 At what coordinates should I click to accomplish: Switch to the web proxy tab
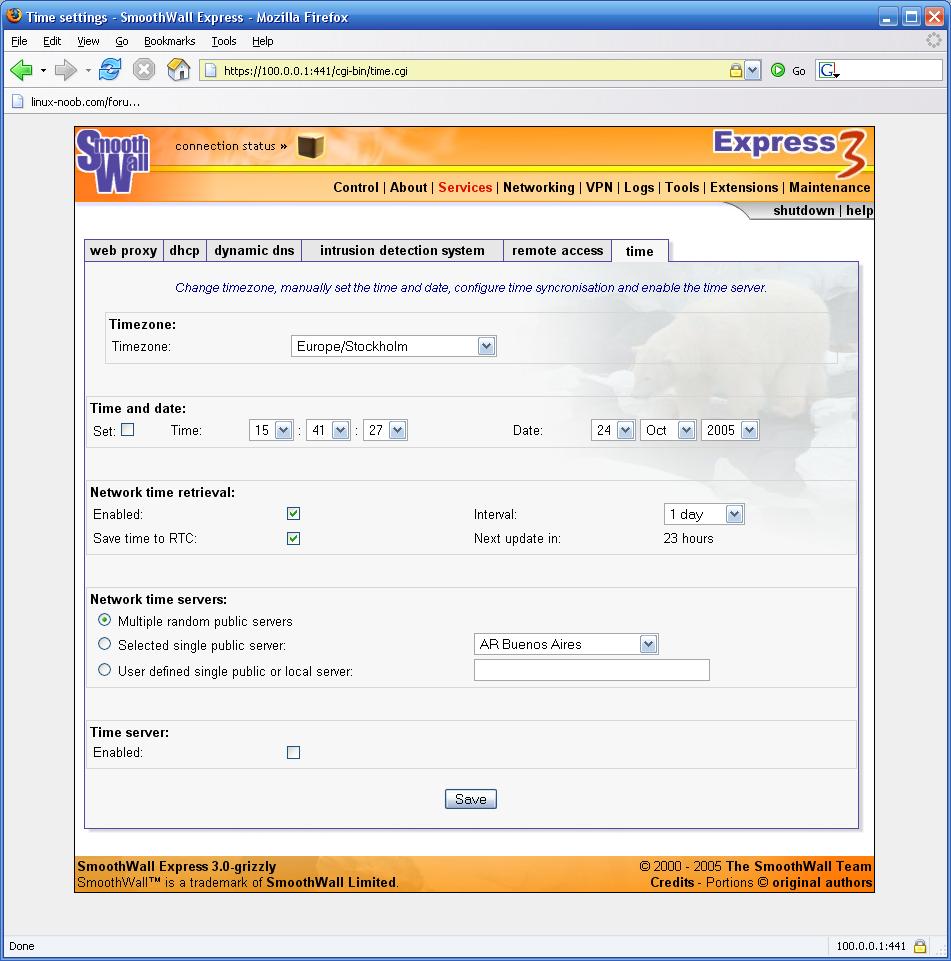coord(124,251)
